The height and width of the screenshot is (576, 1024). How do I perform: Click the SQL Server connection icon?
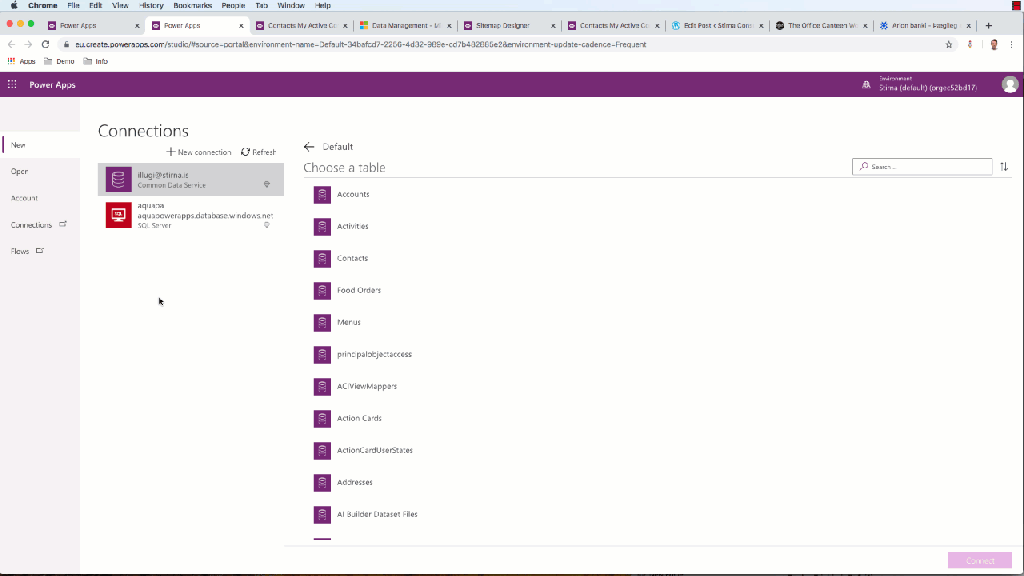point(118,214)
